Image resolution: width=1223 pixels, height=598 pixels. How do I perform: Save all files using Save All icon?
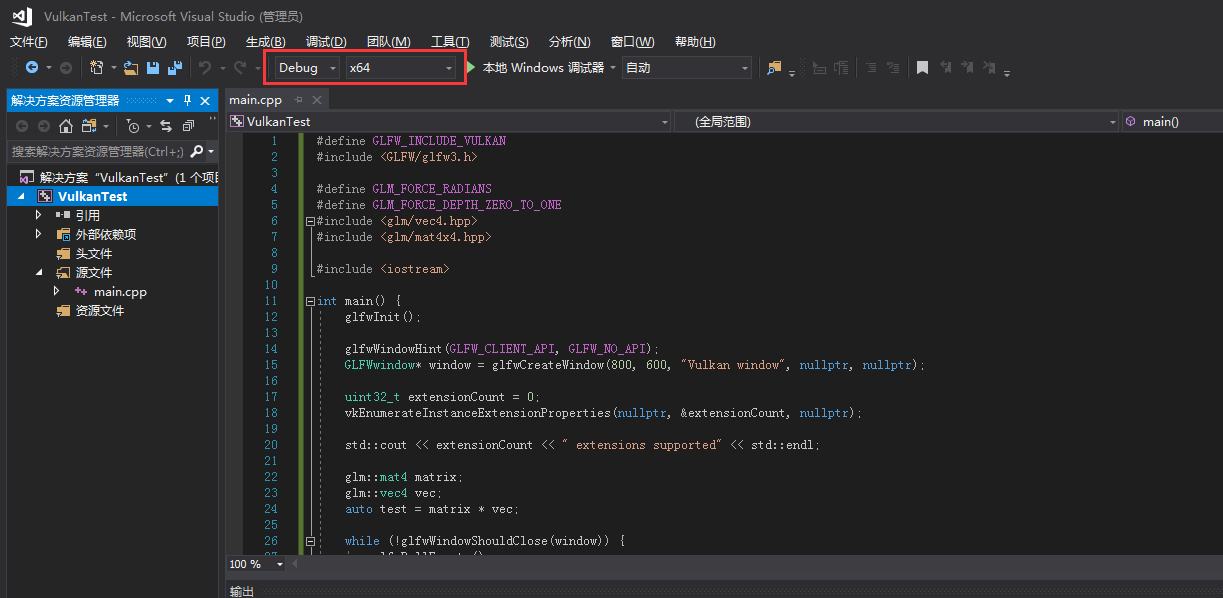point(176,67)
